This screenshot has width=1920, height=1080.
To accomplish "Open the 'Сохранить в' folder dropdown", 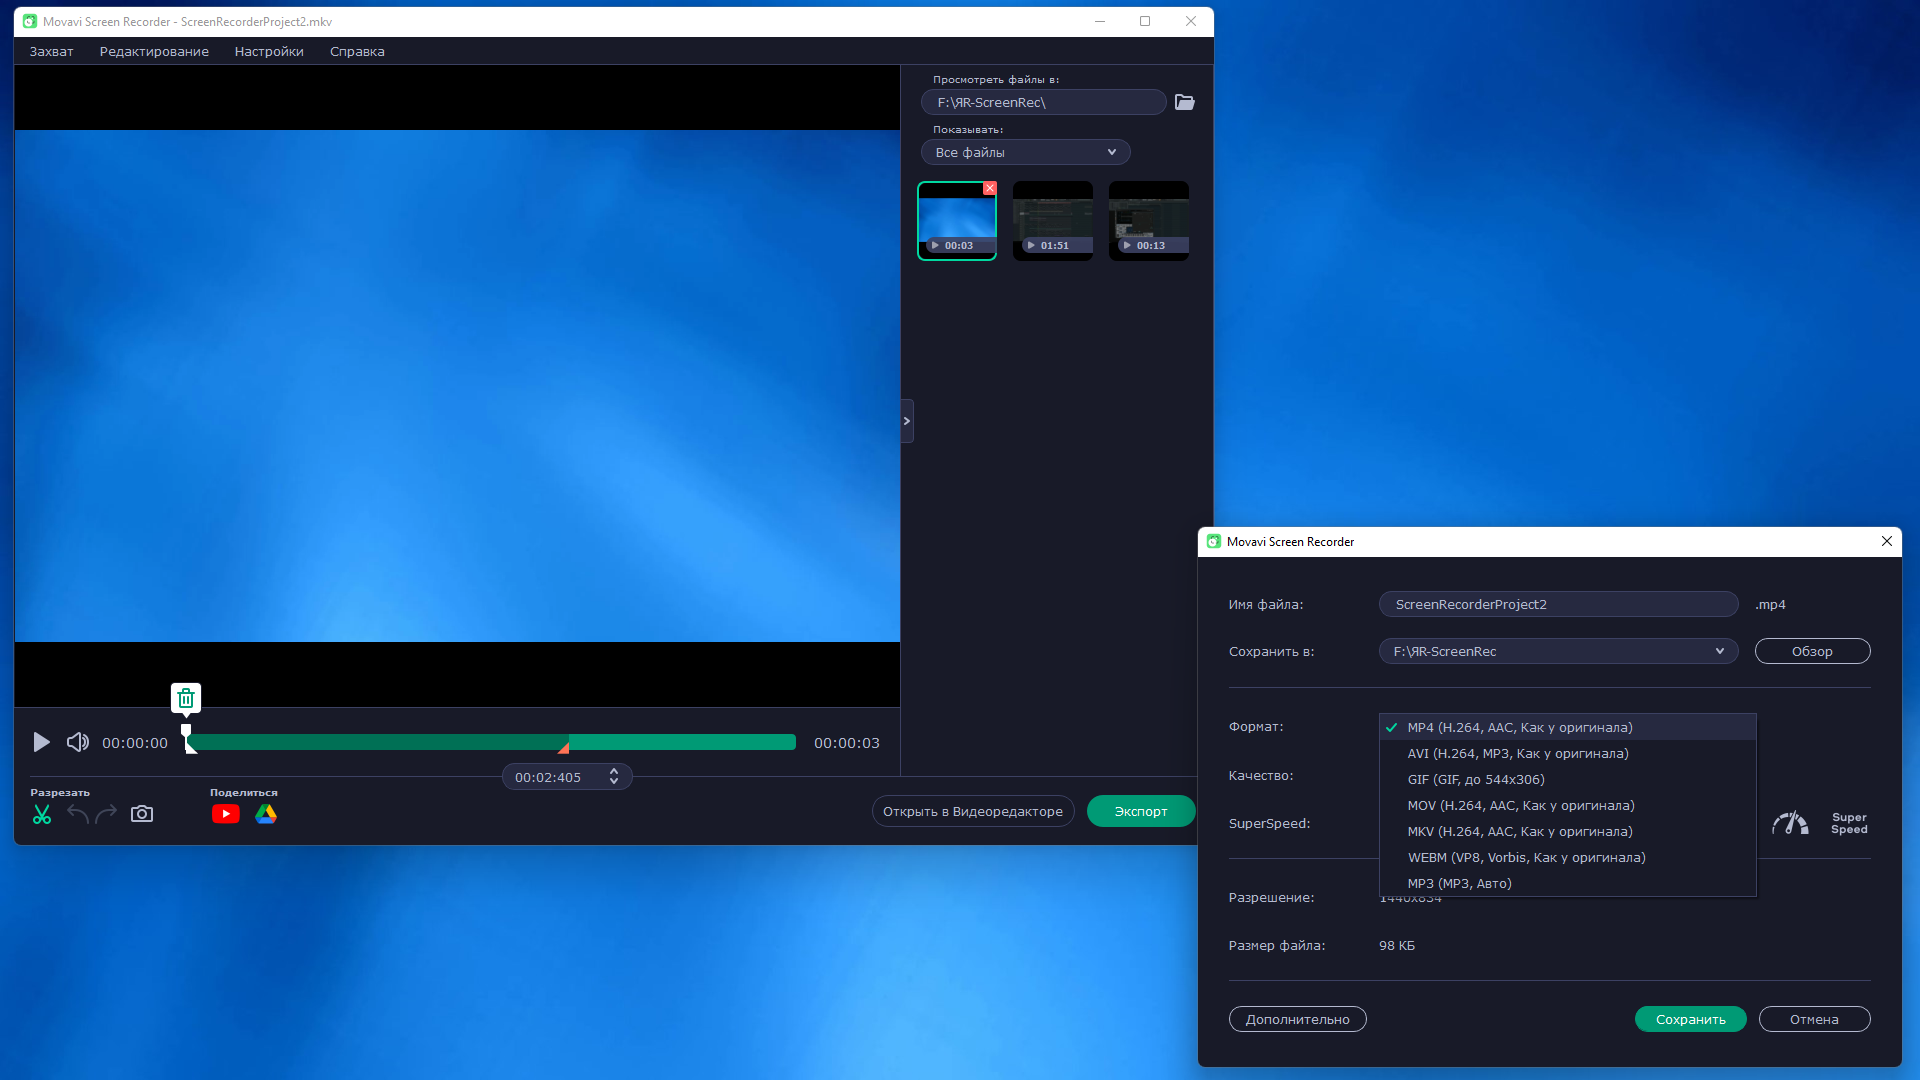I will pyautogui.click(x=1719, y=651).
